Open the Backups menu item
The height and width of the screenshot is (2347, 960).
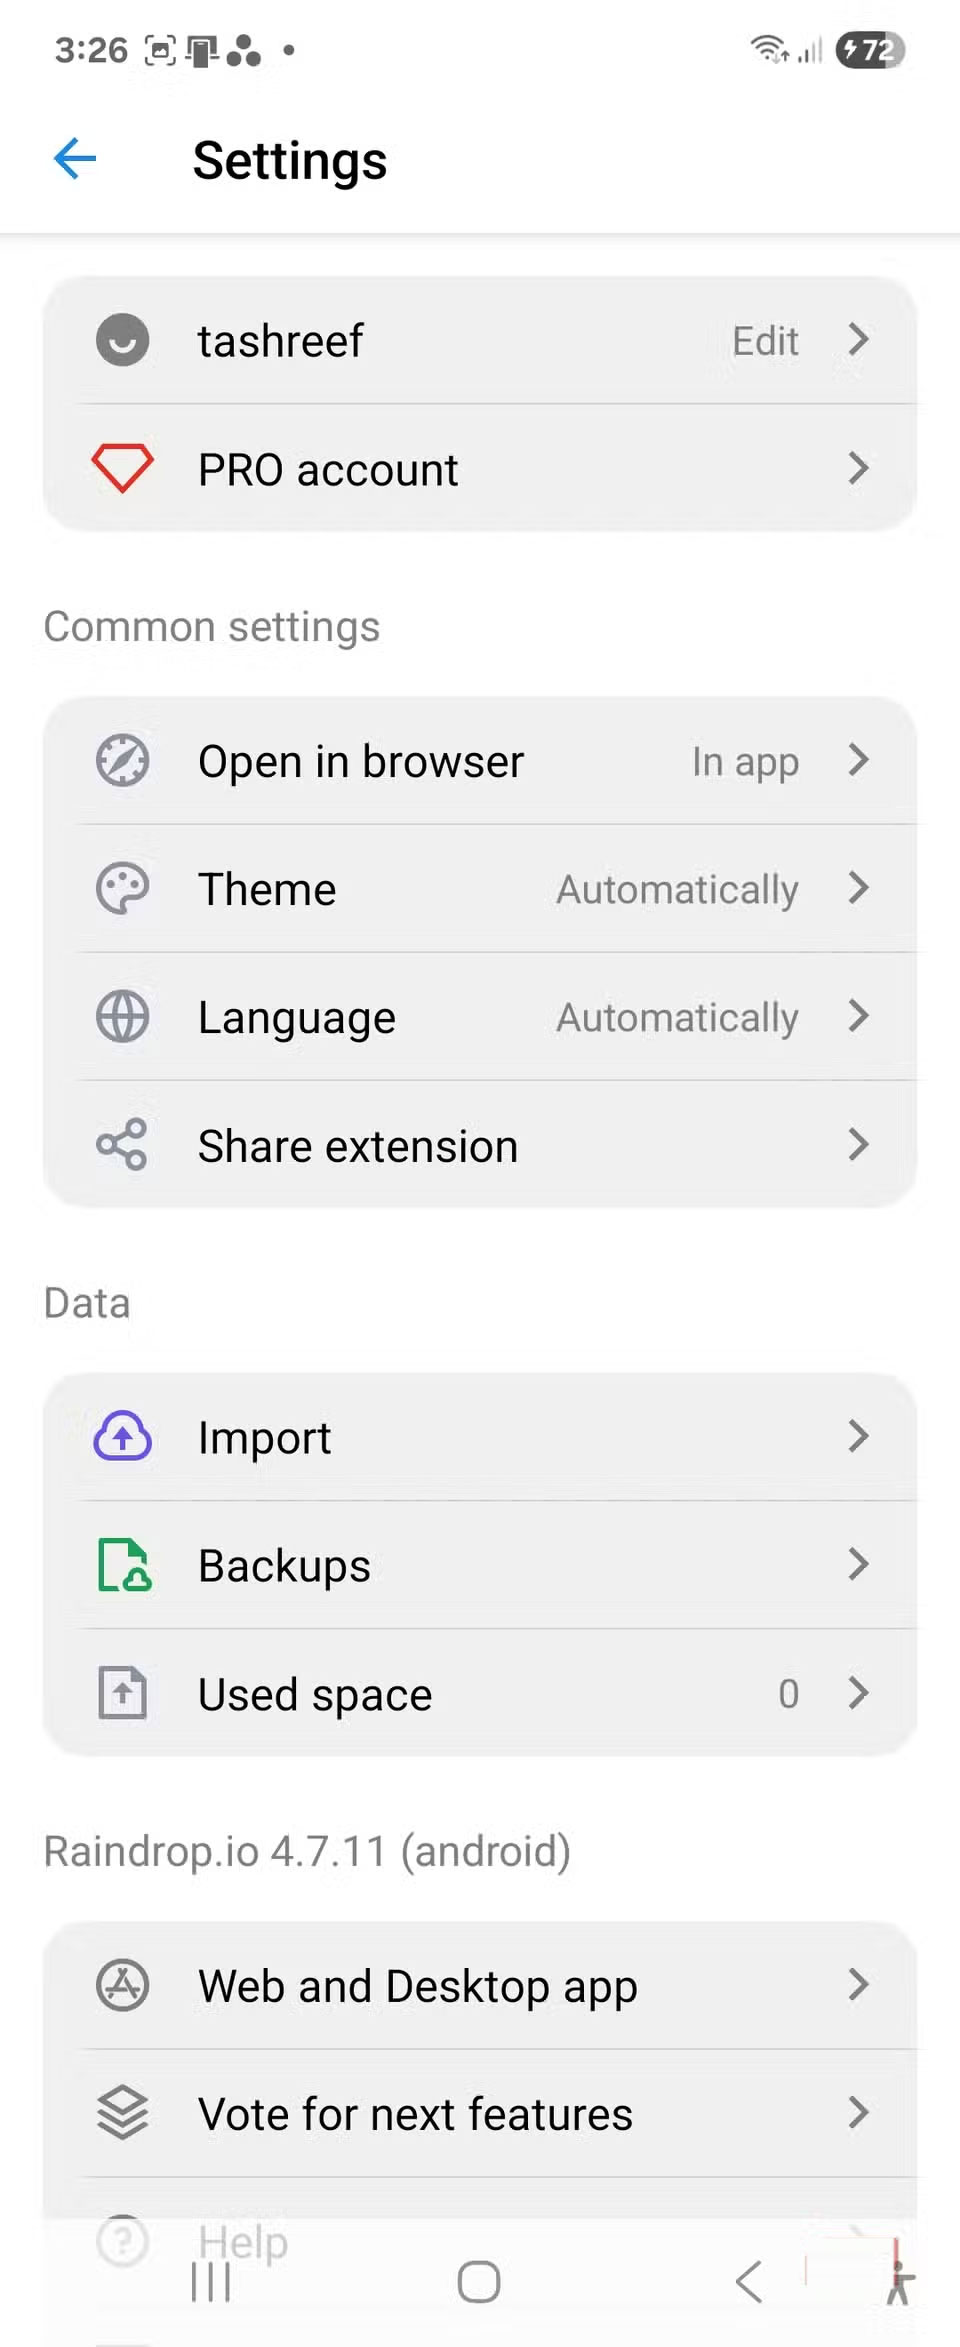pos(284,1566)
